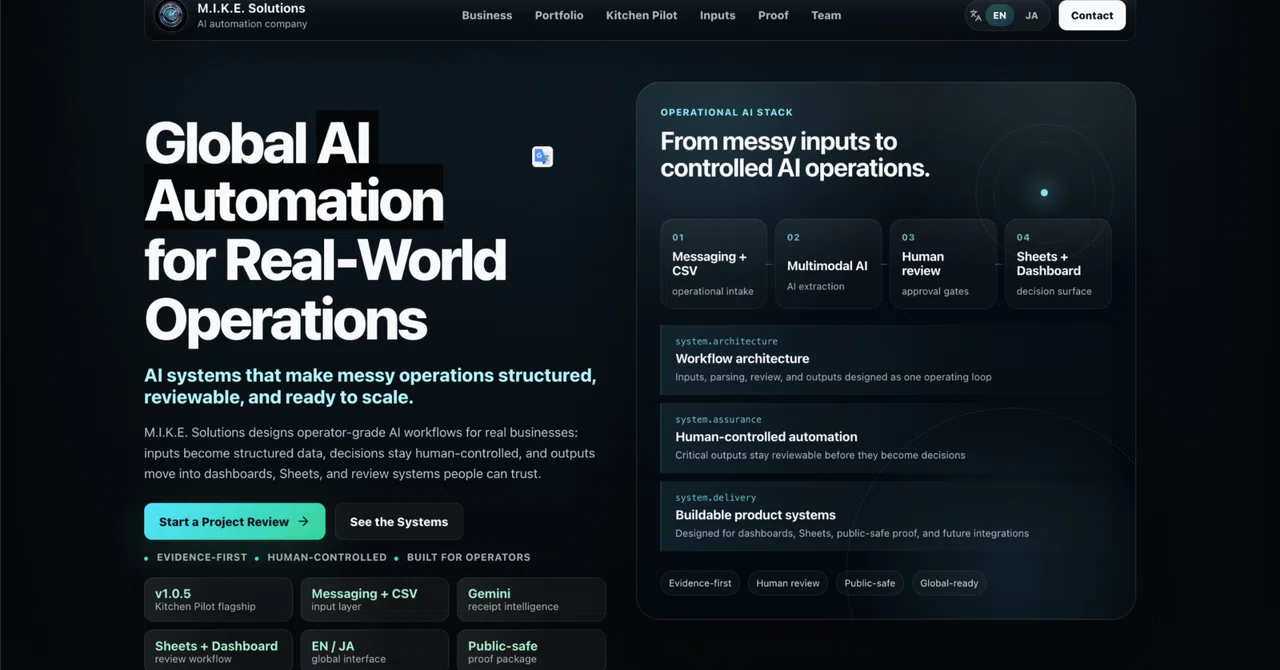Click the From messy inputs heading

click(x=795, y=154)
